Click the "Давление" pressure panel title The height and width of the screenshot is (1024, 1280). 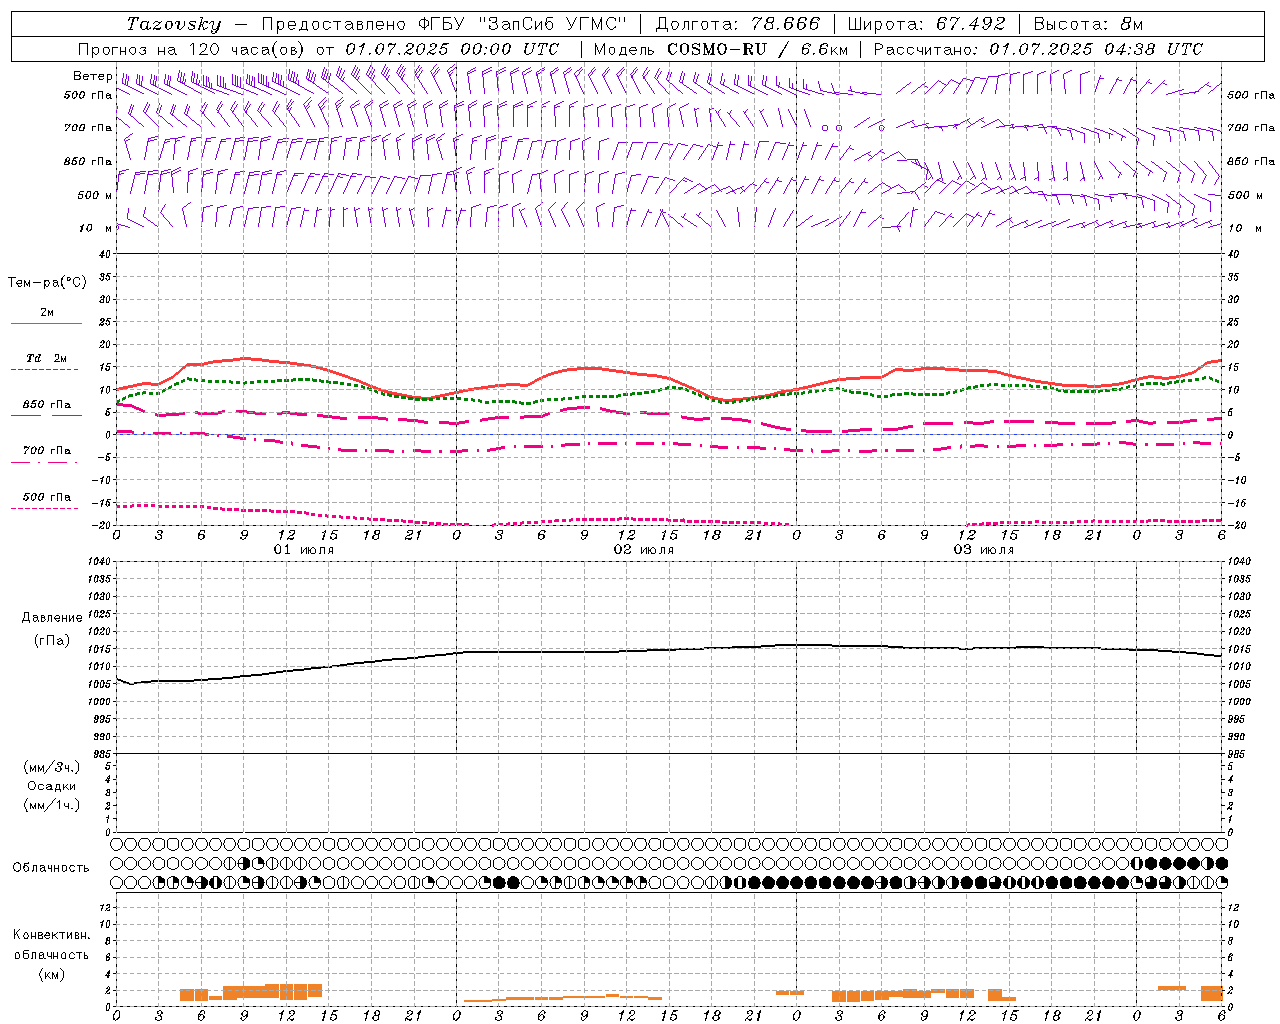tap(52, 618)
